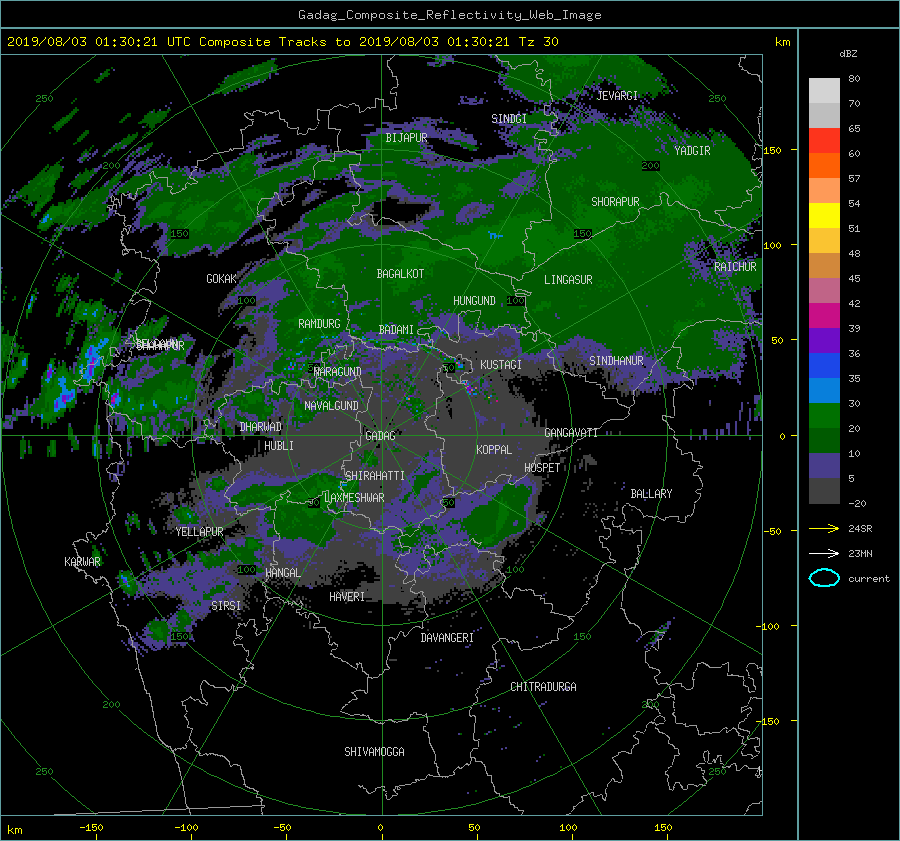Select the SHORAPUR label
Viewport: 900px width, 841px height.
pos(615,202)
